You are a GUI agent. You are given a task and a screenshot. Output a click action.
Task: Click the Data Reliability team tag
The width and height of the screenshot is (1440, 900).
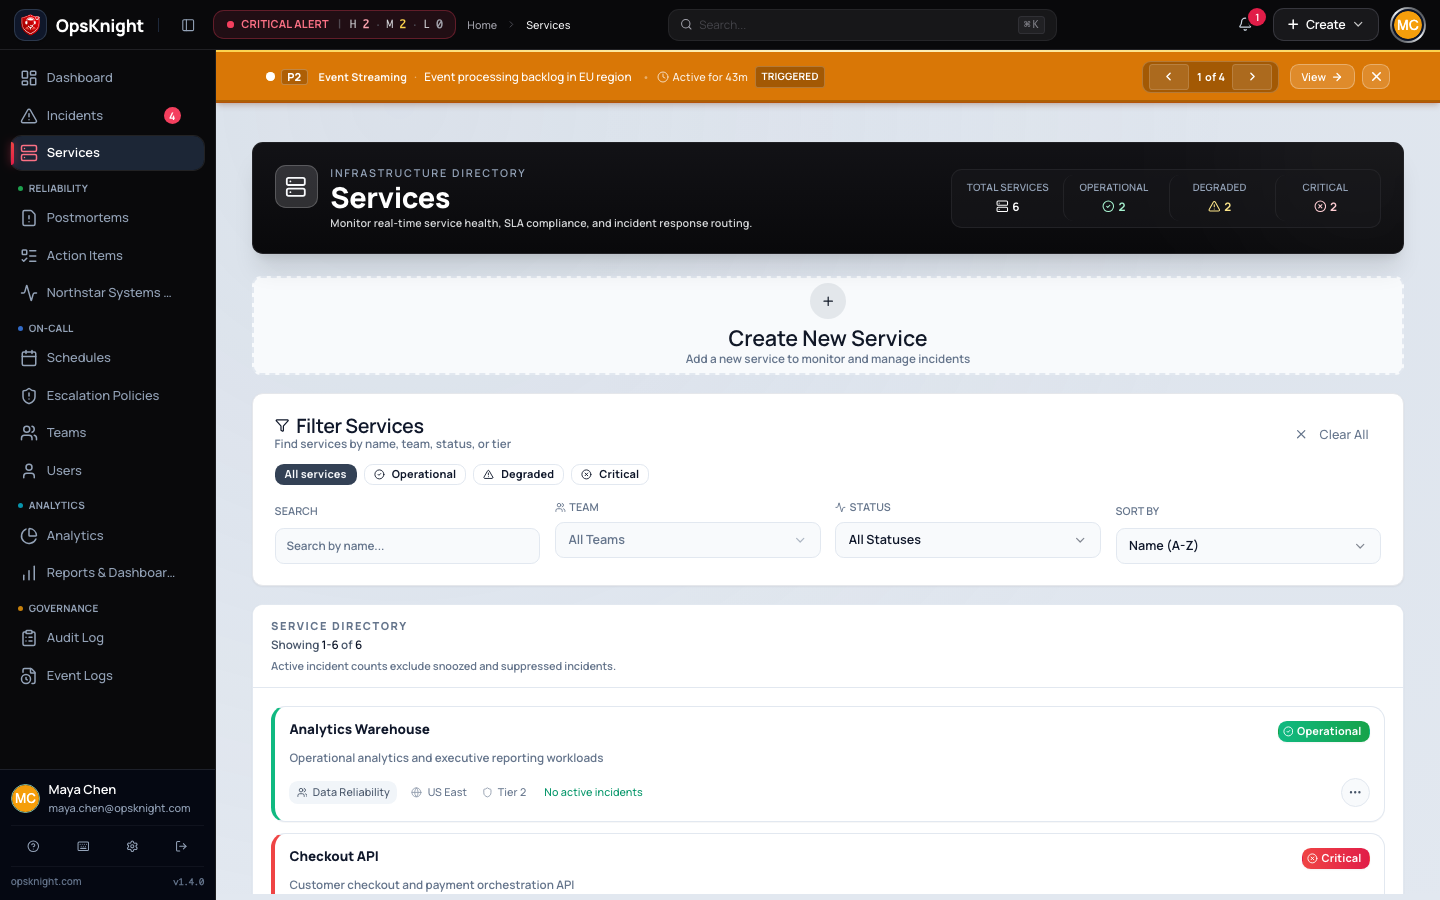click(x=343, y=793)
